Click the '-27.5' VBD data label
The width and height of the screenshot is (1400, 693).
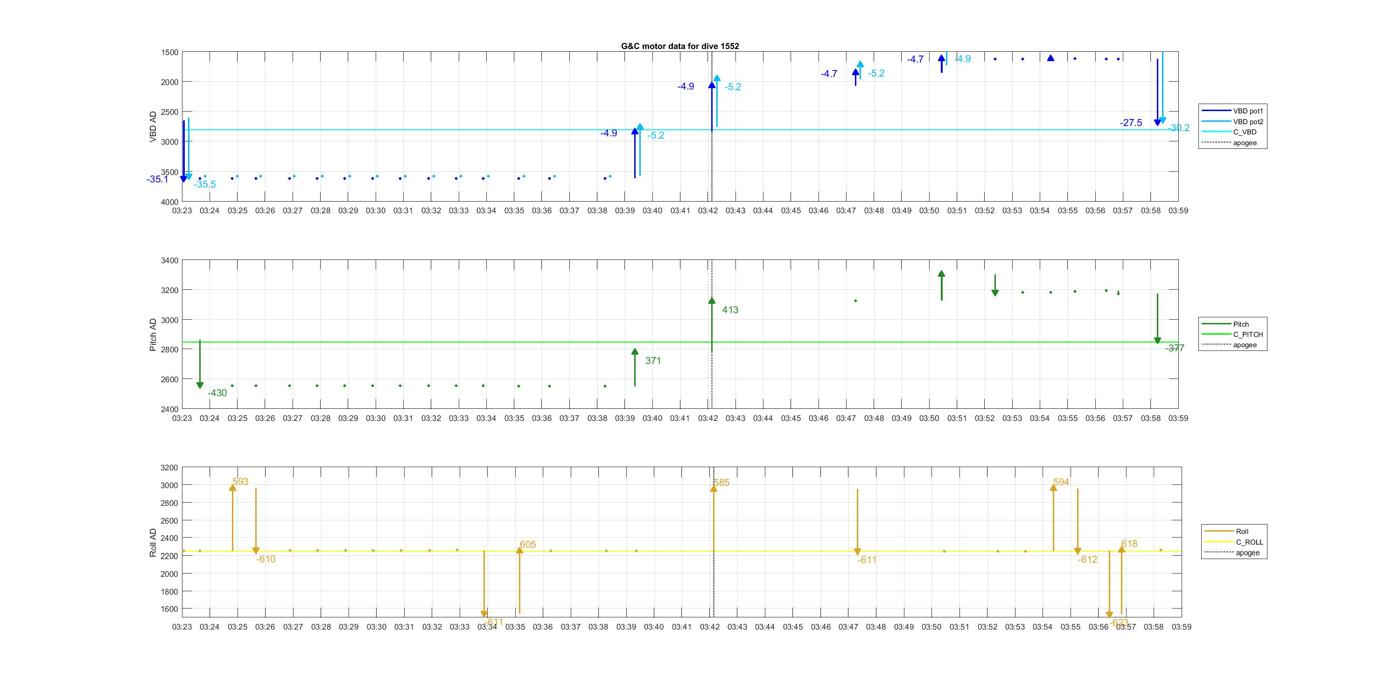(1131, 123)
